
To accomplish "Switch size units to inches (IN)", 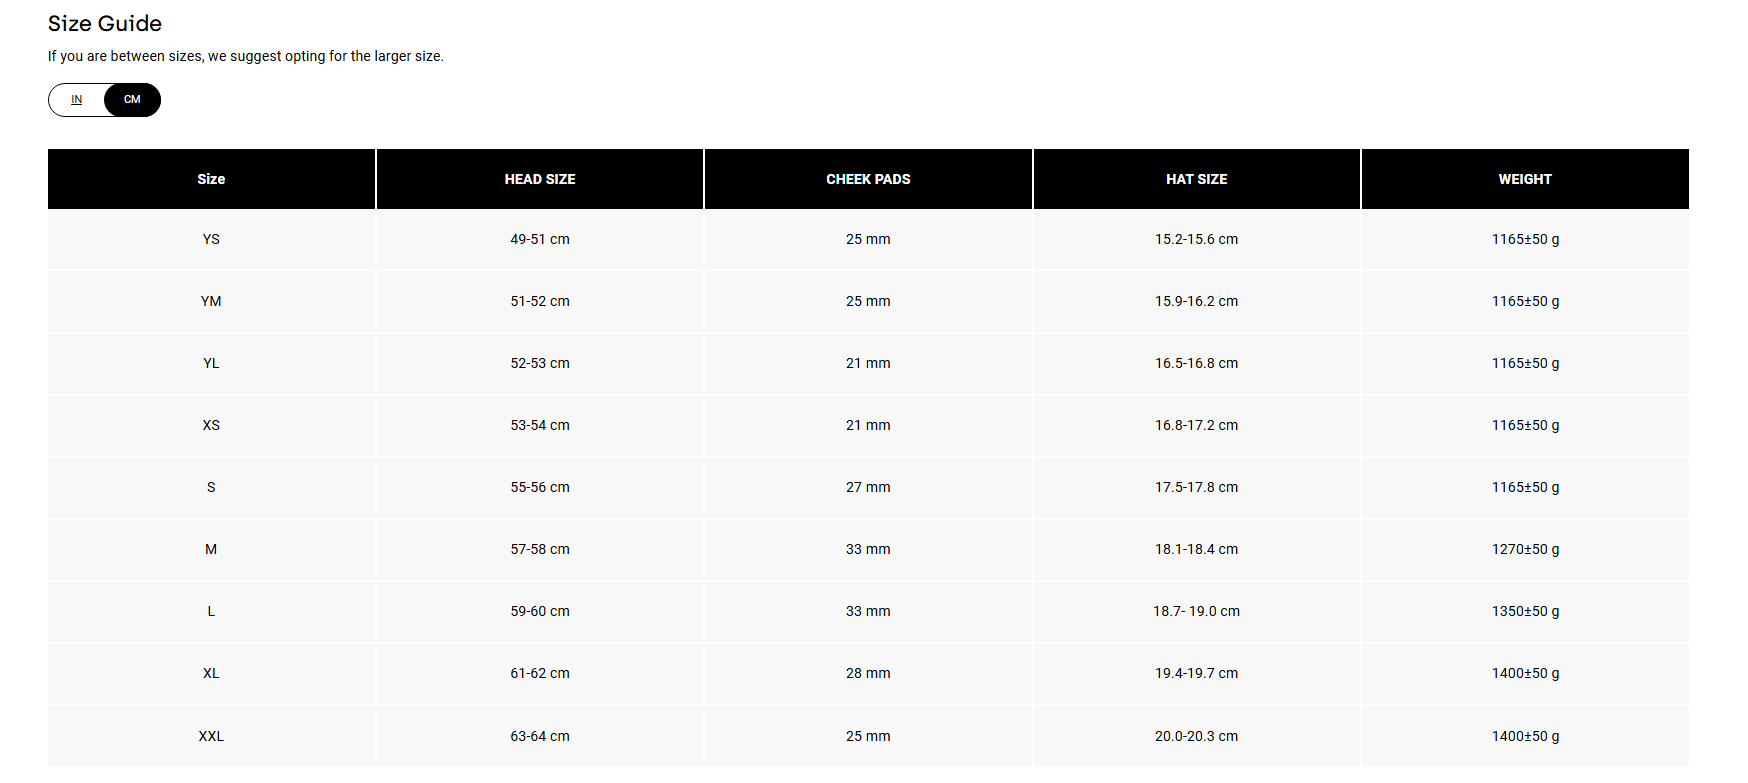I will click(77, 100).
